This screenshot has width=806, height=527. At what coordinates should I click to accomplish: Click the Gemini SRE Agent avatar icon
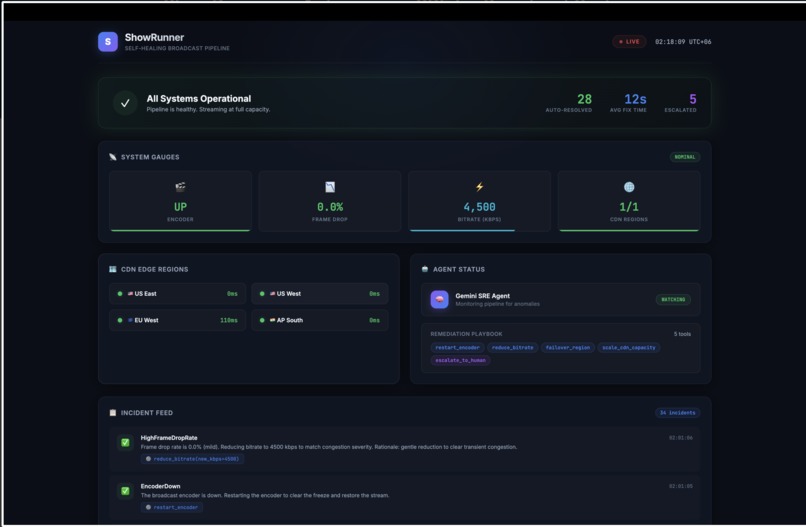tap(439, 299)
